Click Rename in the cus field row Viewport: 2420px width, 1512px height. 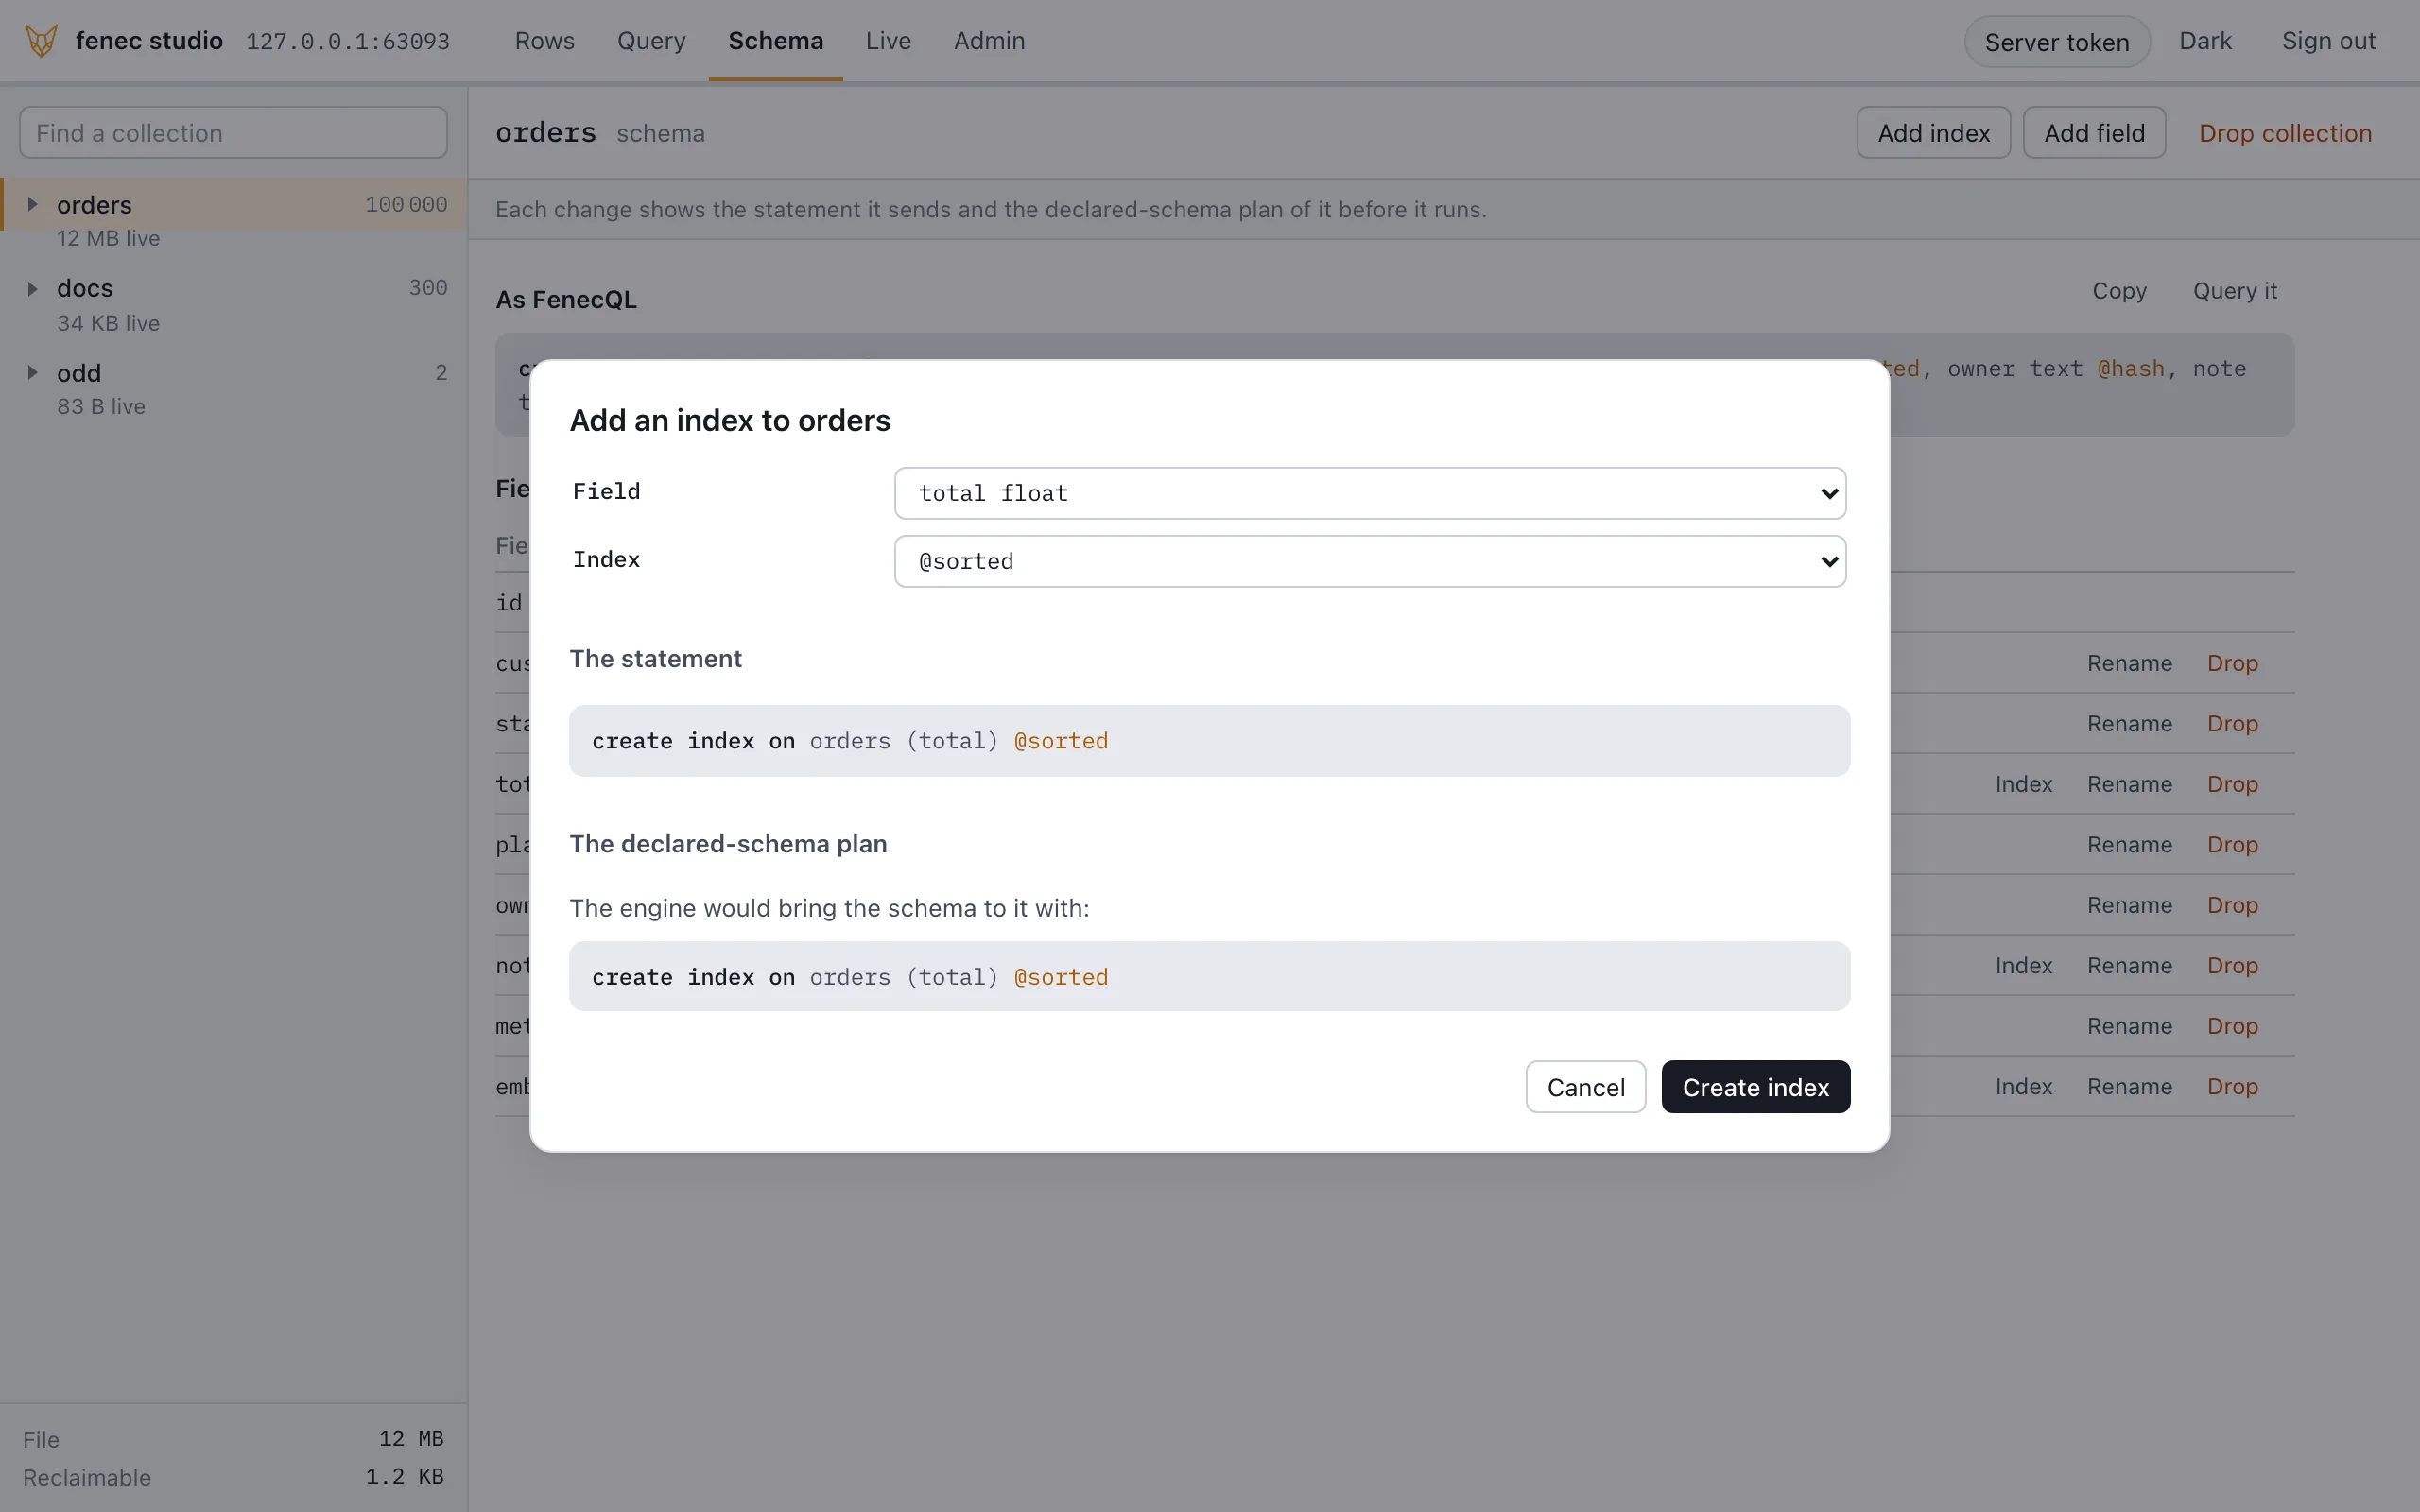[x=2129, y=664]
